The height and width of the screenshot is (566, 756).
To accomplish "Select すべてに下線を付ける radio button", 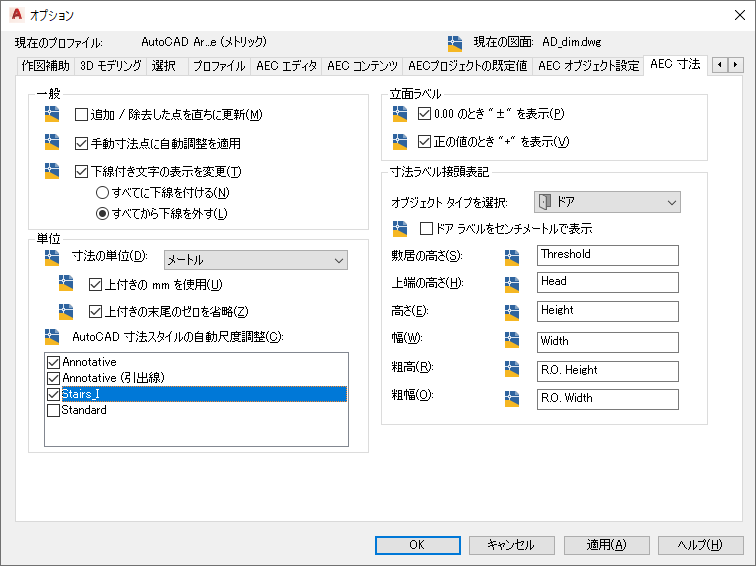I will [x=102, y=193].
